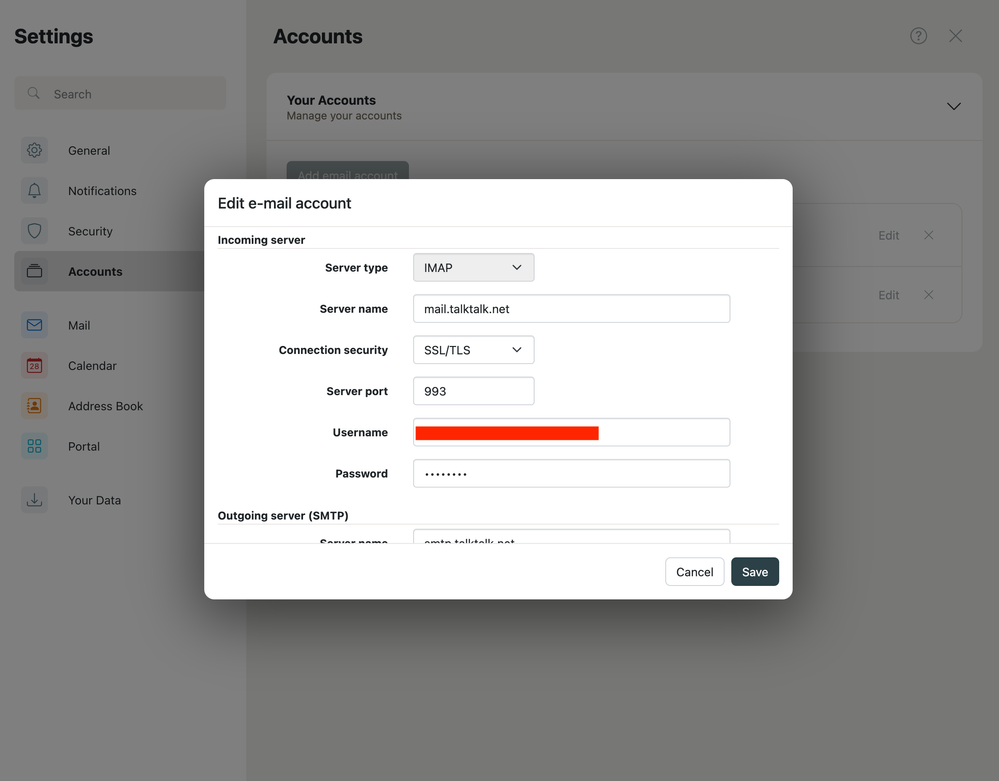Click the Address Book contact icon
This screenshot has height=781, width=999.
coord(35,406)
